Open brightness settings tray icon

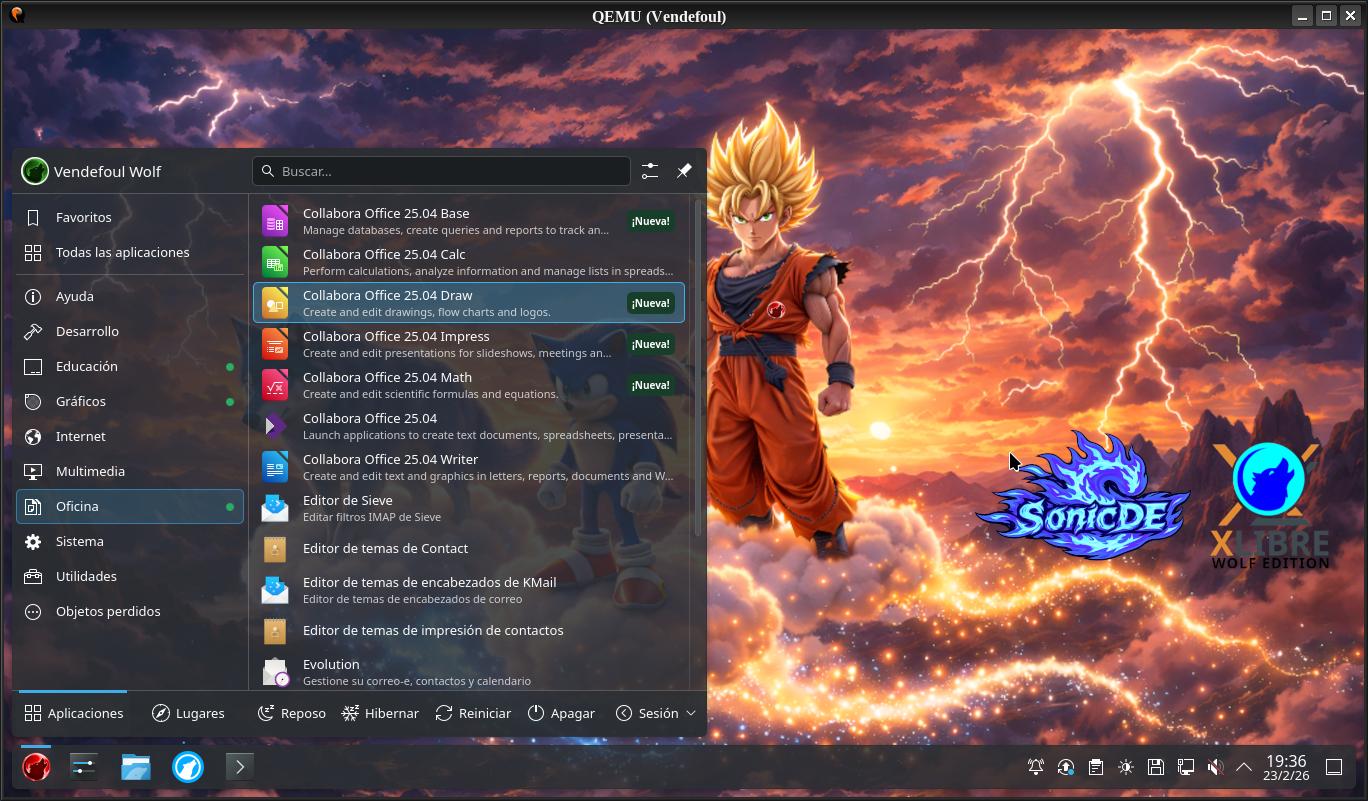[1126, 767]
